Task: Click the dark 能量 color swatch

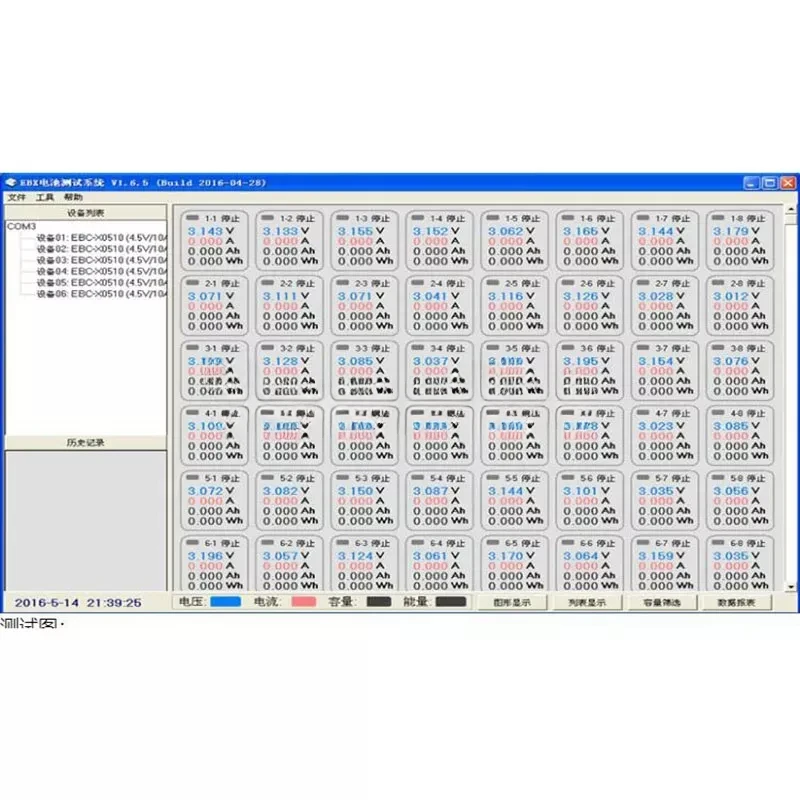Action: [x=451, y=602]
